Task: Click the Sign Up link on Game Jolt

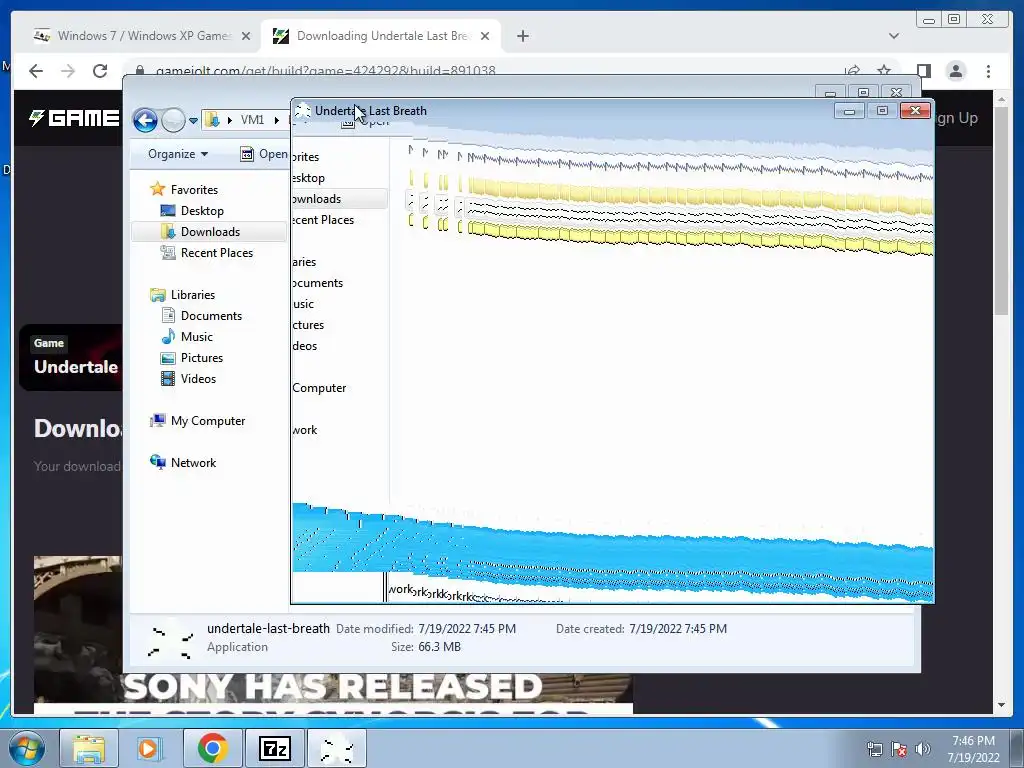Action: pos(957,118)
